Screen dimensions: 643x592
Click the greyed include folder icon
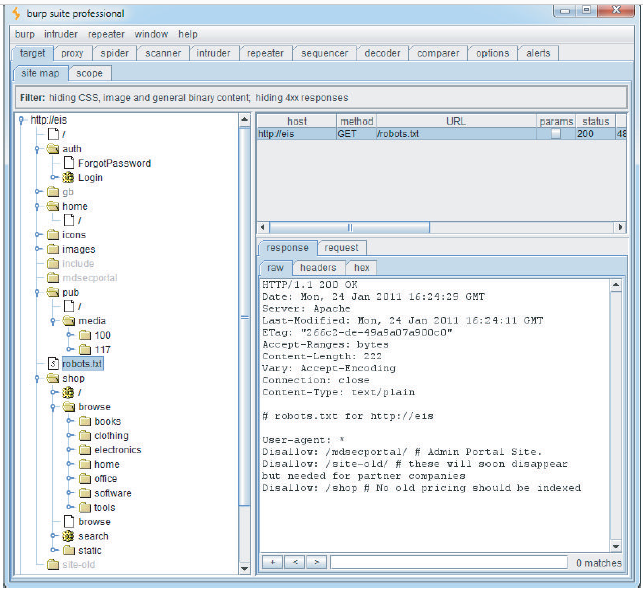click(53, 264)
